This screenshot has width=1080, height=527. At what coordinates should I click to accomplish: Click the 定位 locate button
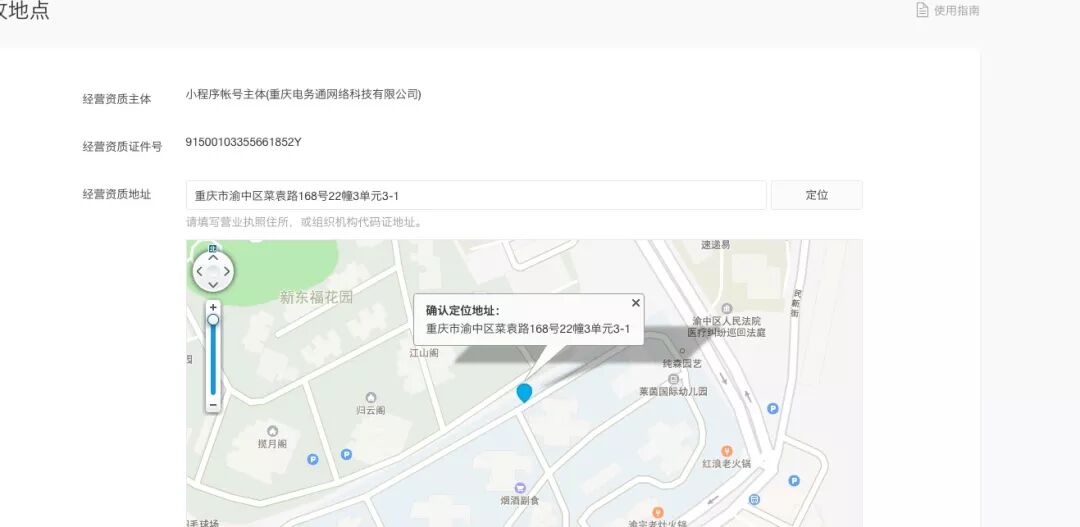pos(816,195)
